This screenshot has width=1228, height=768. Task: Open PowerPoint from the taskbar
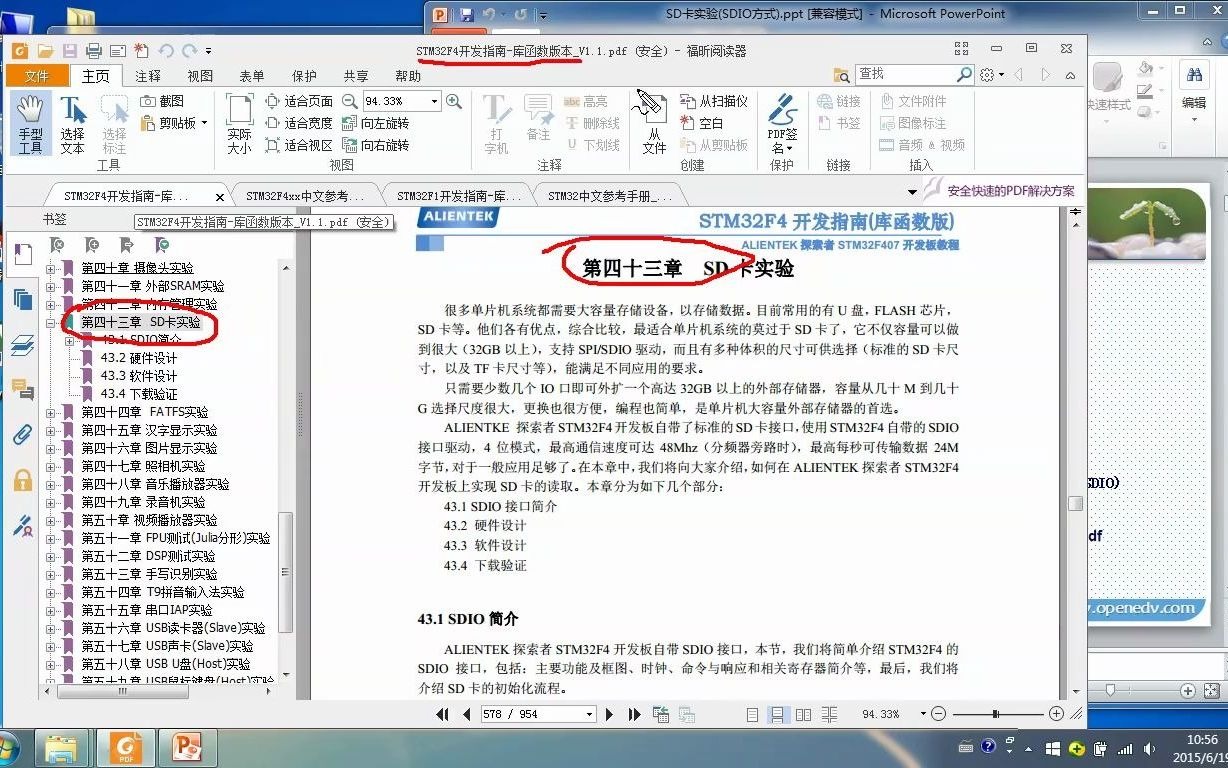pyautogui.click(x=187, y=746)
